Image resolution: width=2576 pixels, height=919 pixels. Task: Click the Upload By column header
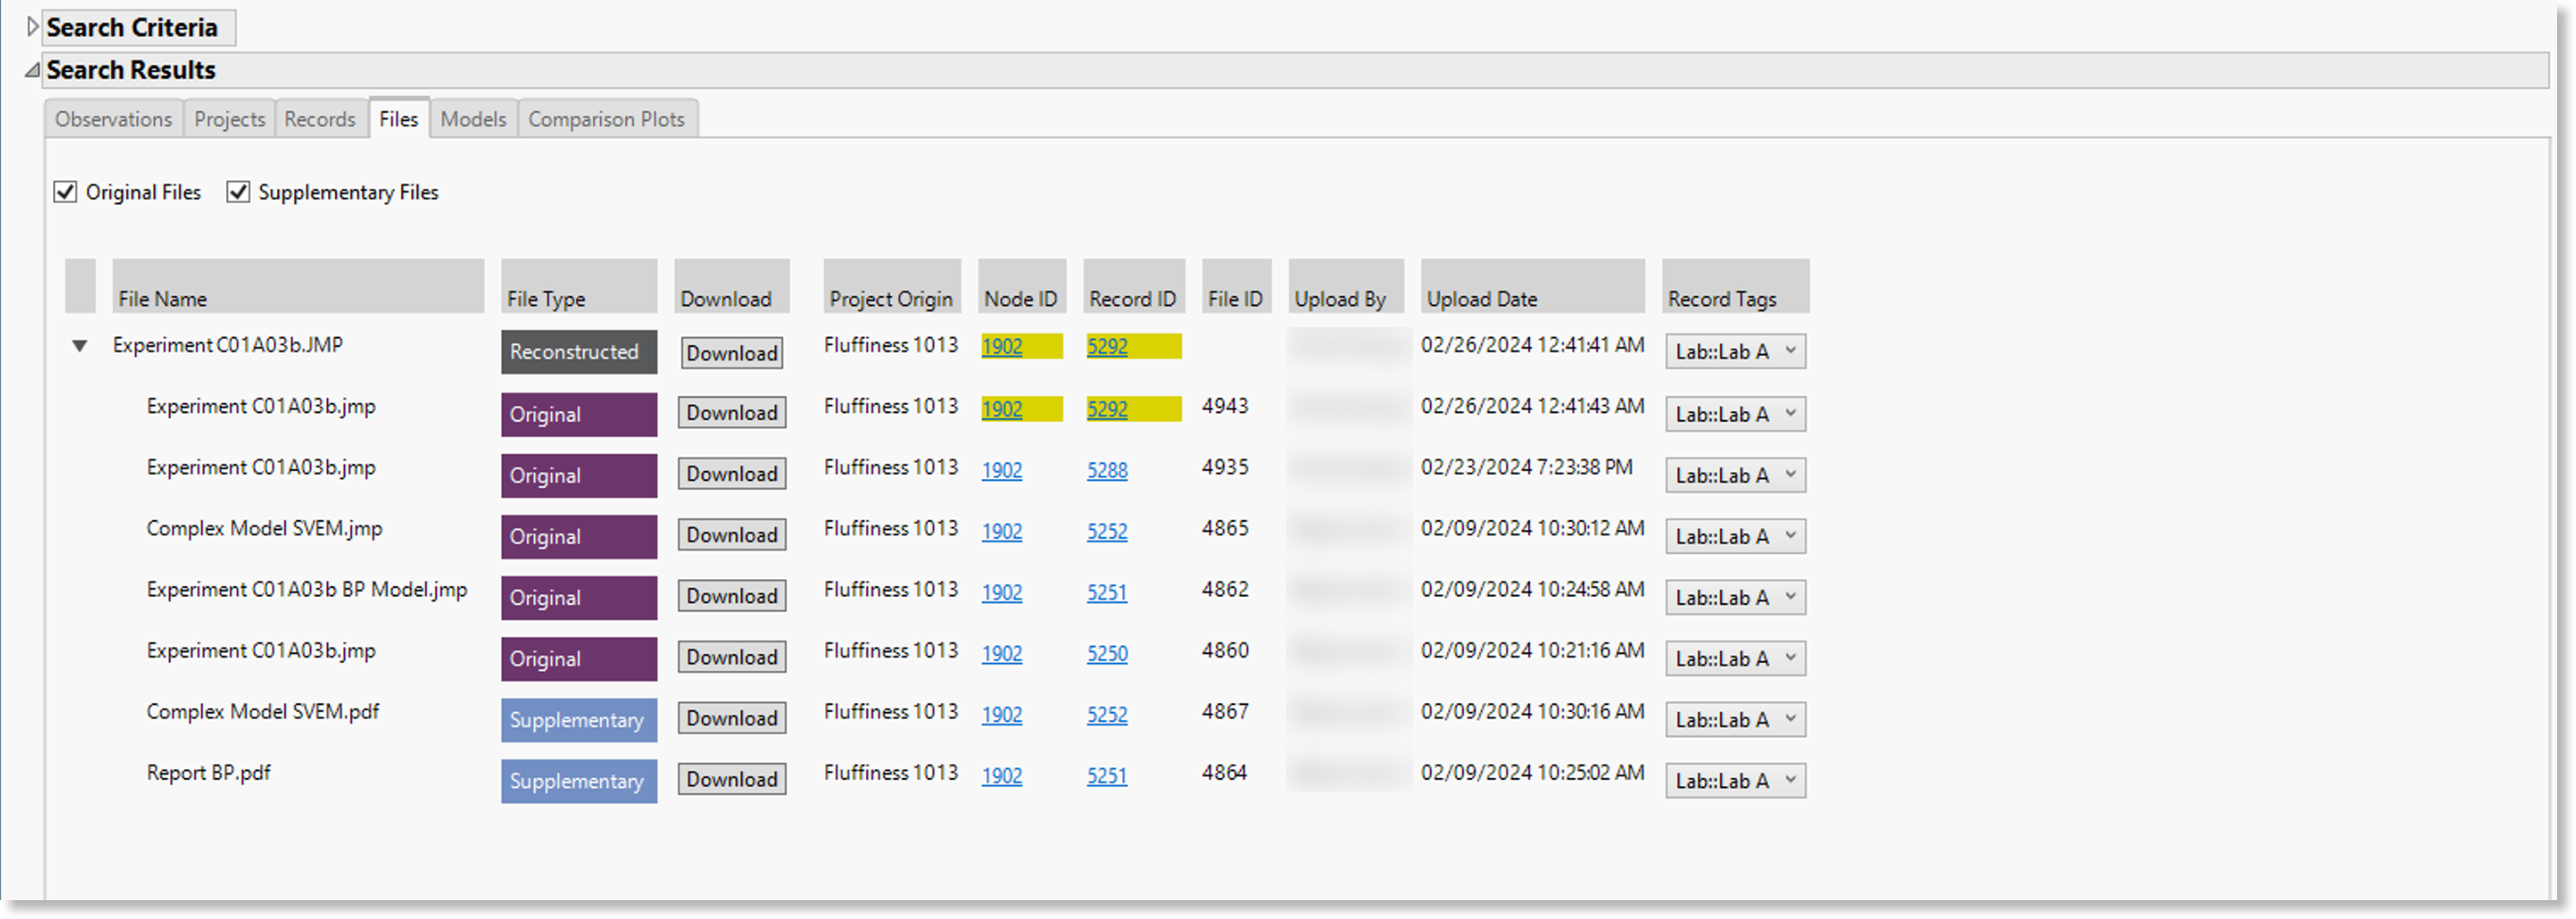(x=1345, y=286)
